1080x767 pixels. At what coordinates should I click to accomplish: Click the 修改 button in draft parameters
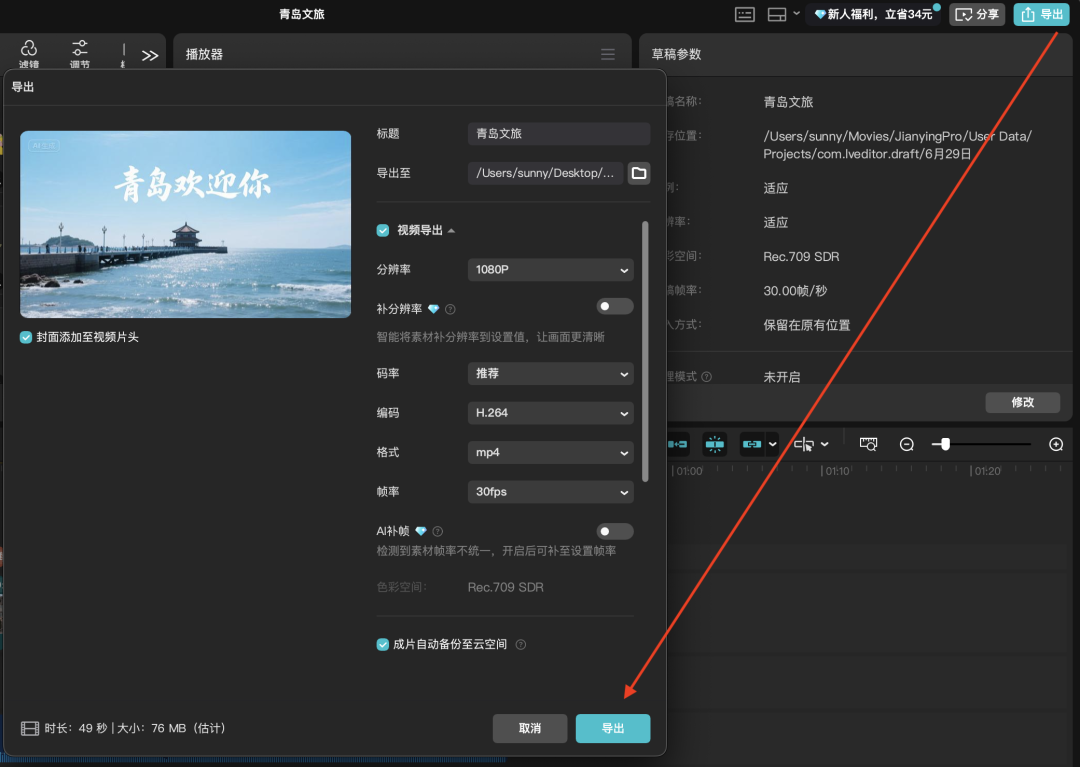coord(1022,402)
